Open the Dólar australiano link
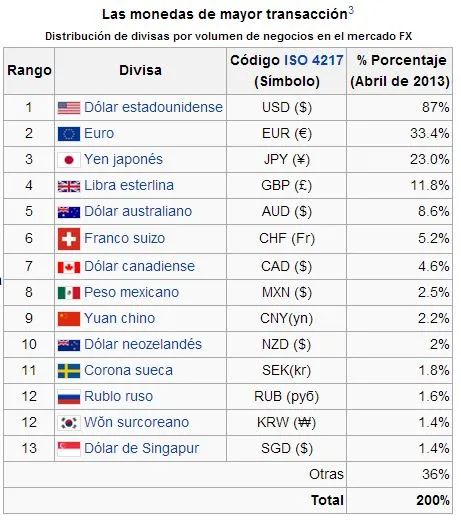The width and height of the screenshot is (461, 520). coord(138,211)
